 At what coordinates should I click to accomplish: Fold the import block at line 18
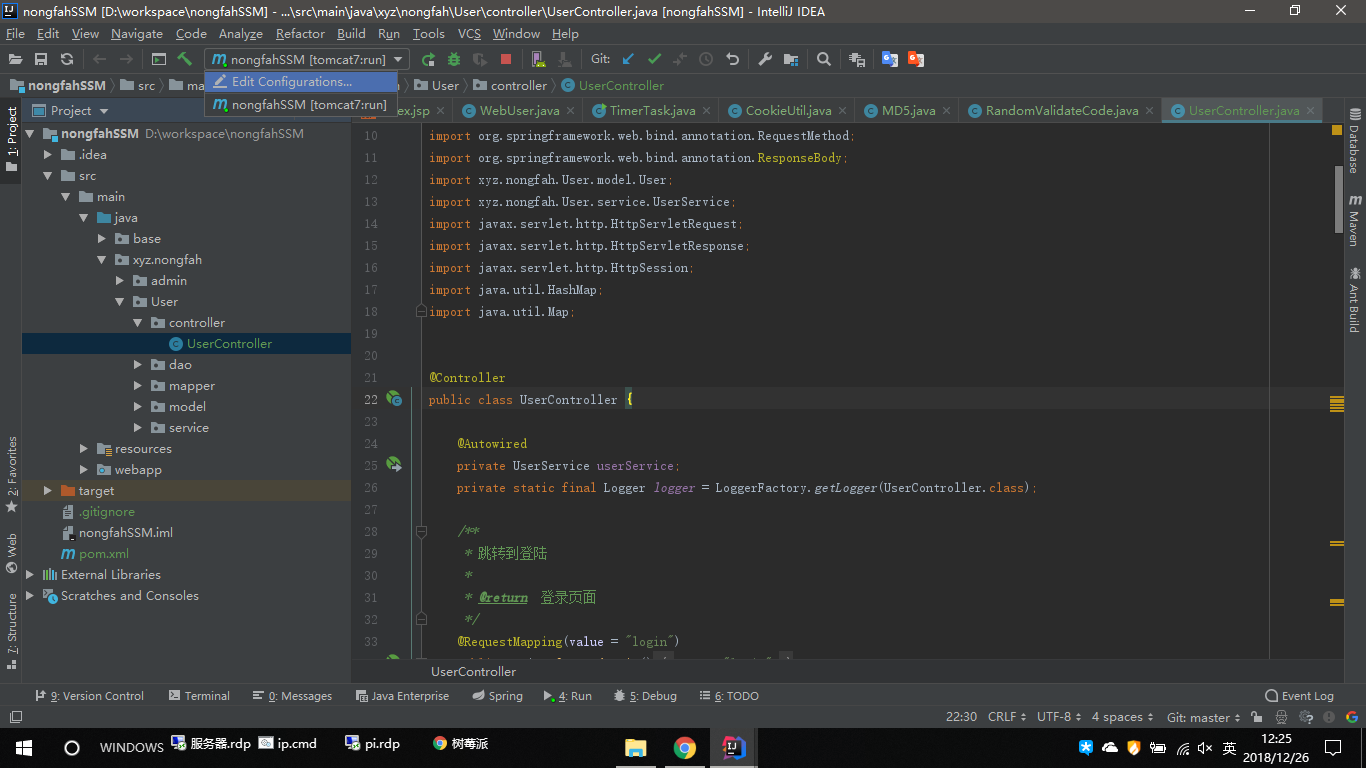click(x=421, y=311)
